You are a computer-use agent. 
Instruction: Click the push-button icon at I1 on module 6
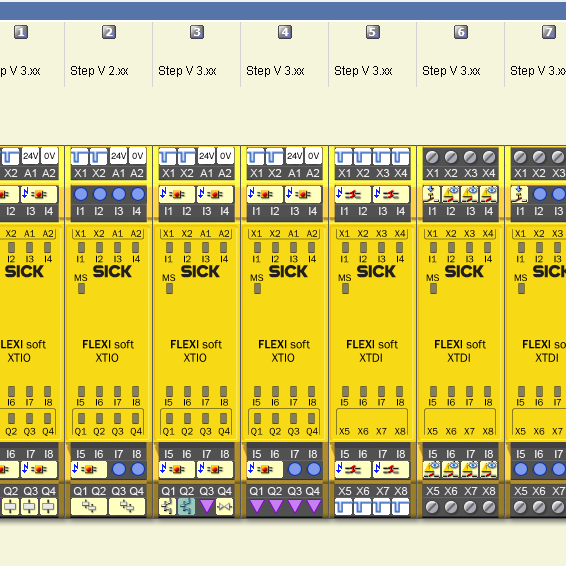pyautogui.click(x=432, y=195)
